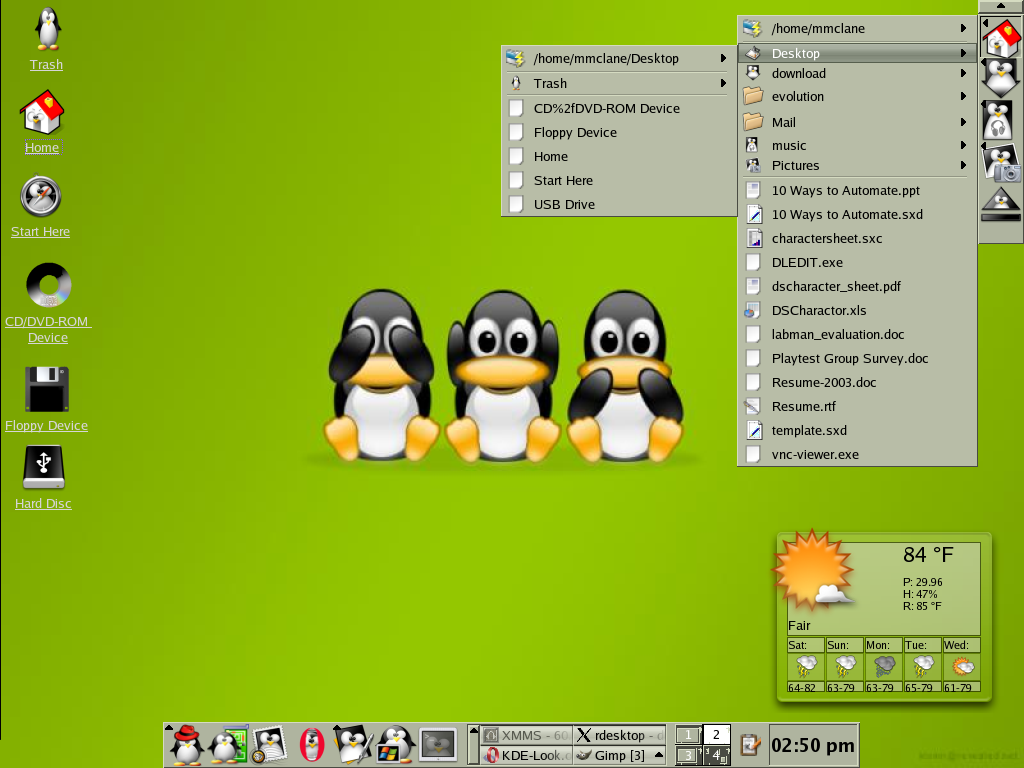Choose Home in the Desktop popup menu

click(618, 157)
